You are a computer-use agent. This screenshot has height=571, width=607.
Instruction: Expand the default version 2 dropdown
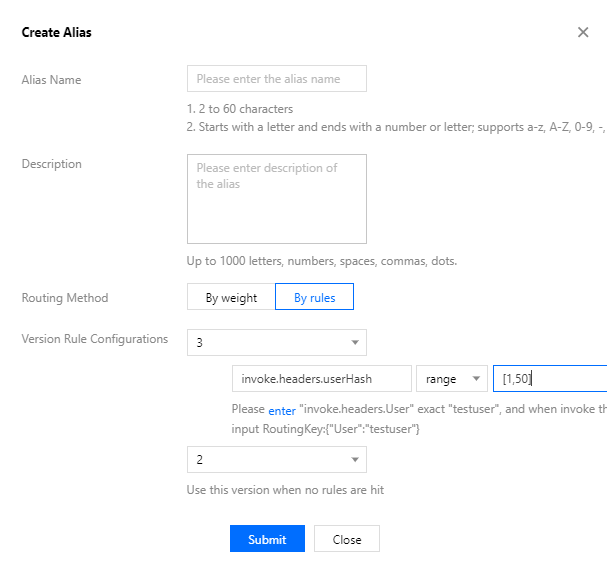(276, 460)
